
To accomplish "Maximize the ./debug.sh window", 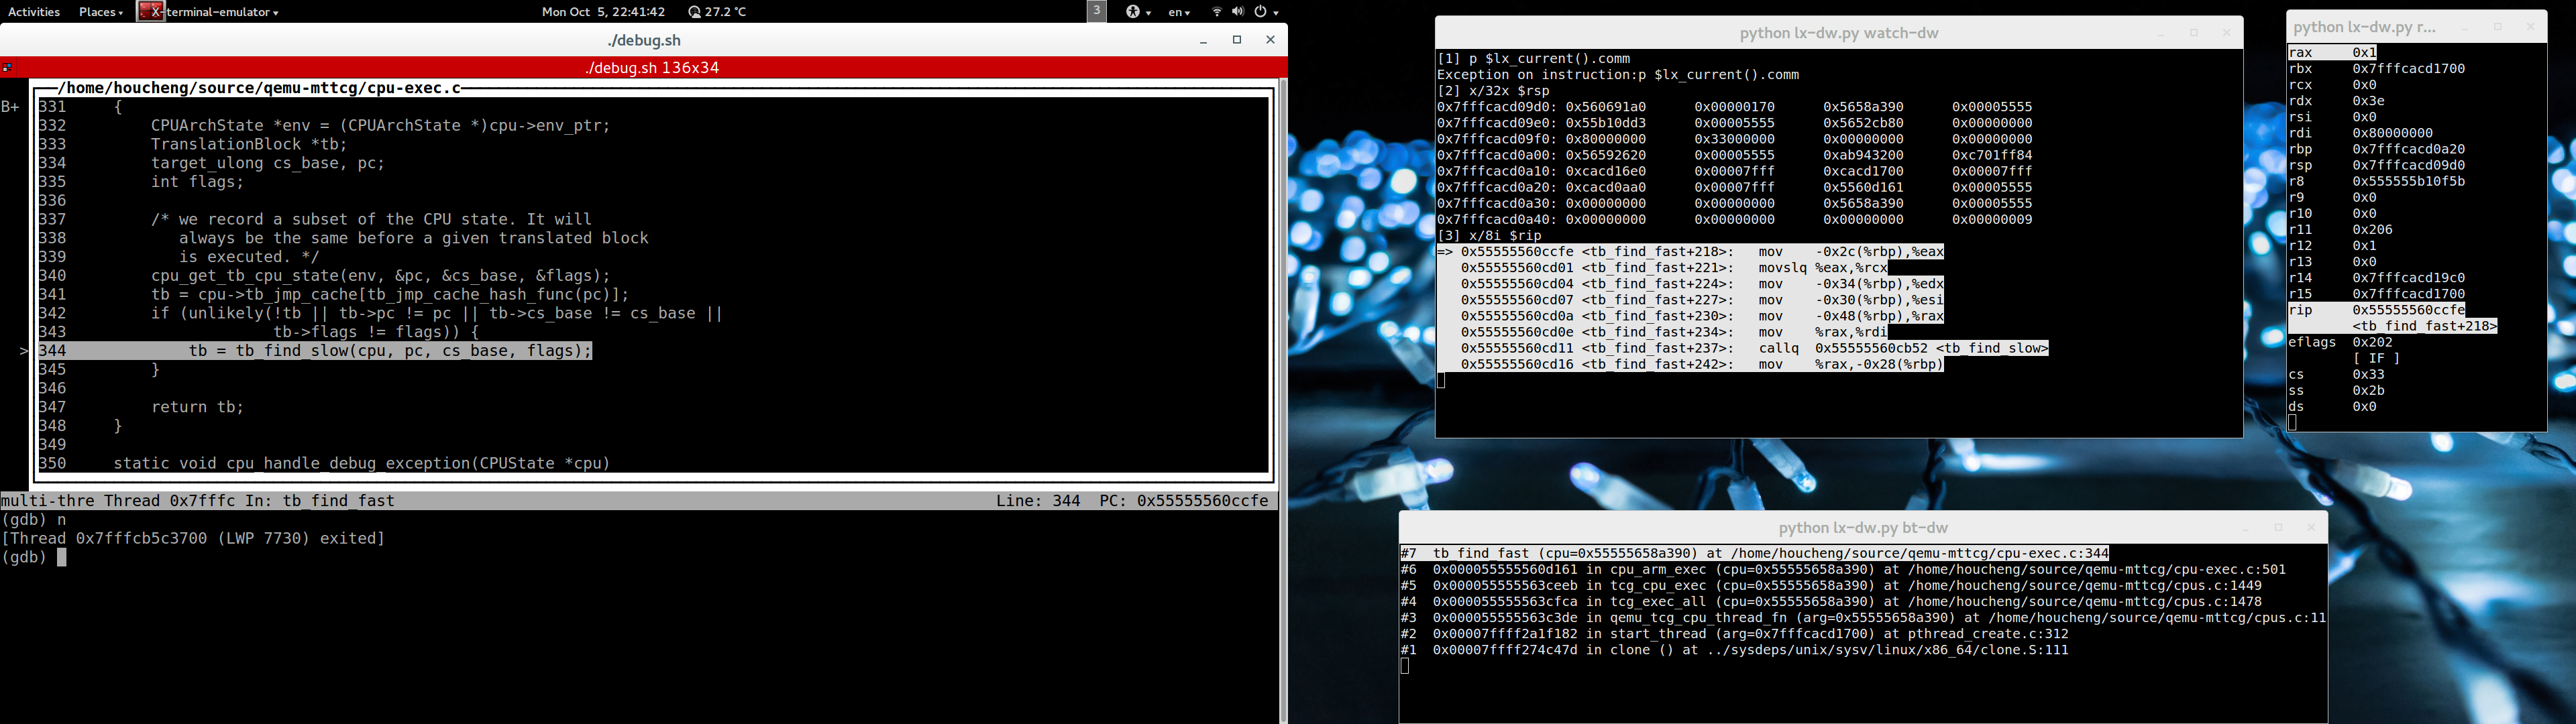I will pos(1237,40).
